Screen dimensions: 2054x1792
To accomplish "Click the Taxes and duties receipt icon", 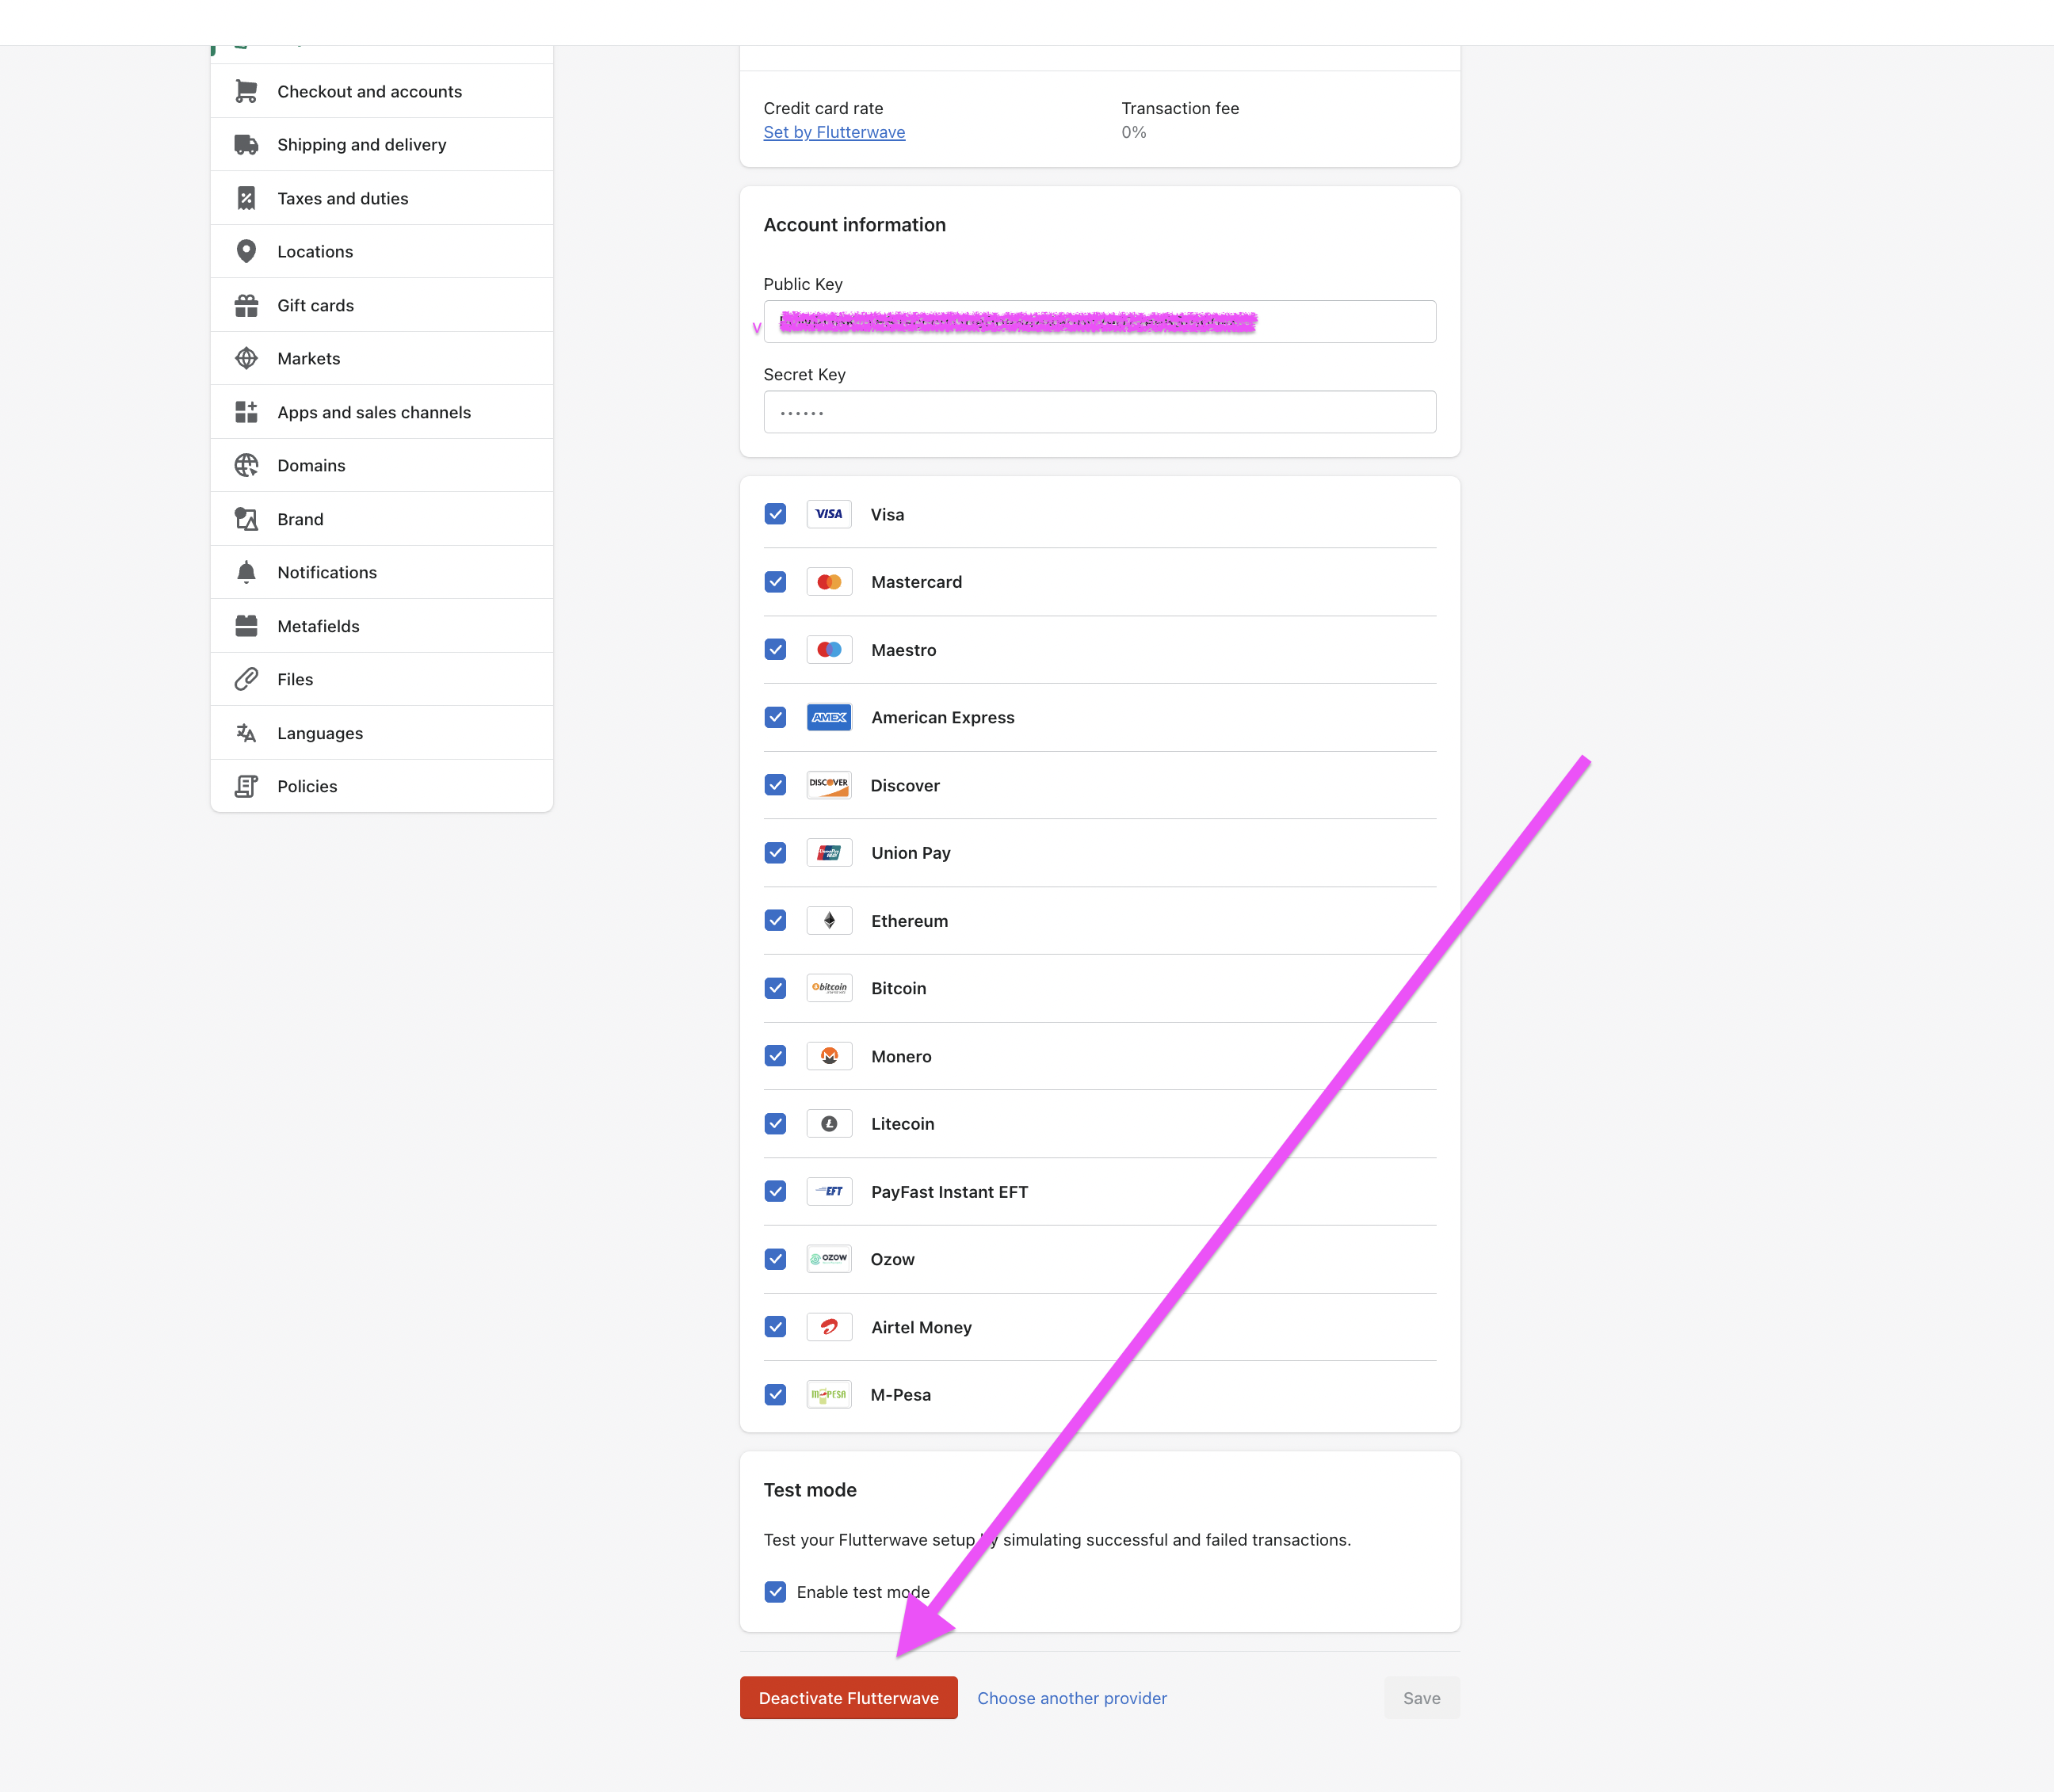I will coord(246,198).
